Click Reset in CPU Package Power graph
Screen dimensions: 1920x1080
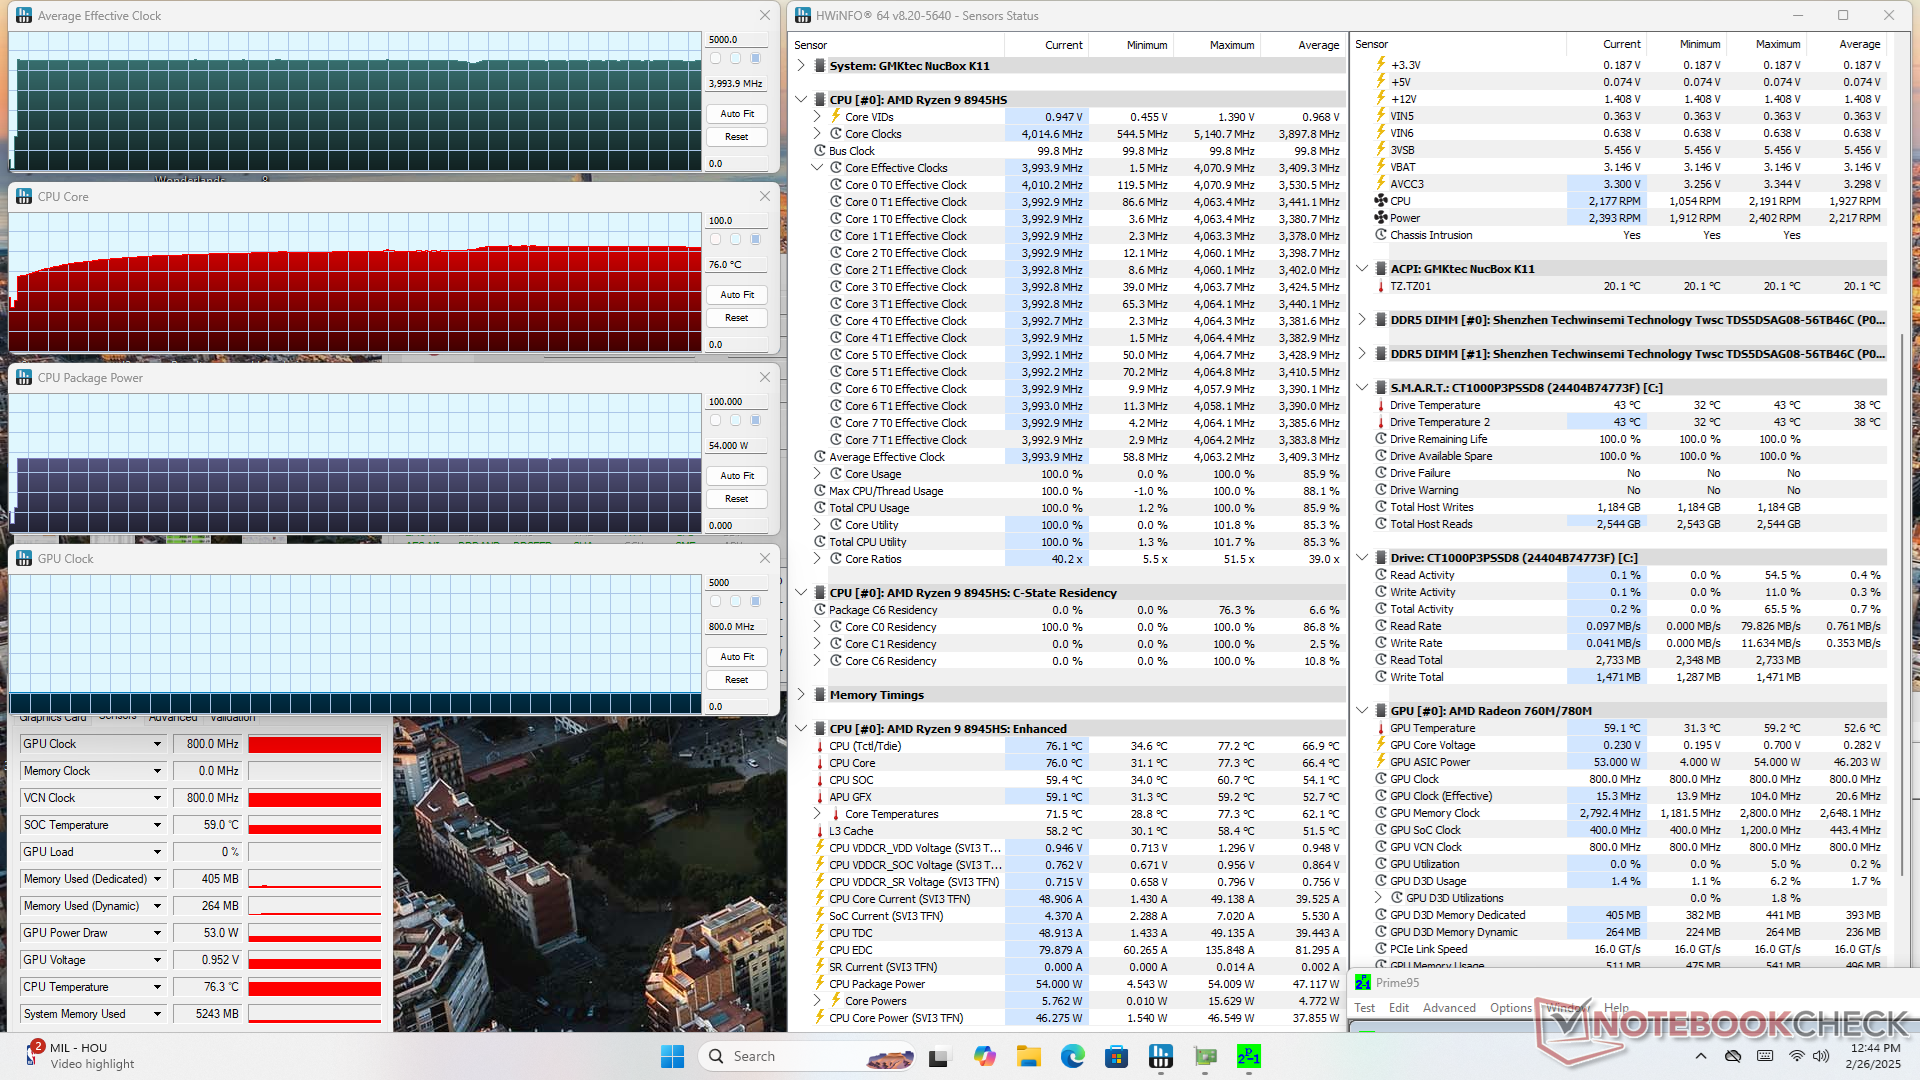click(737, 499)
